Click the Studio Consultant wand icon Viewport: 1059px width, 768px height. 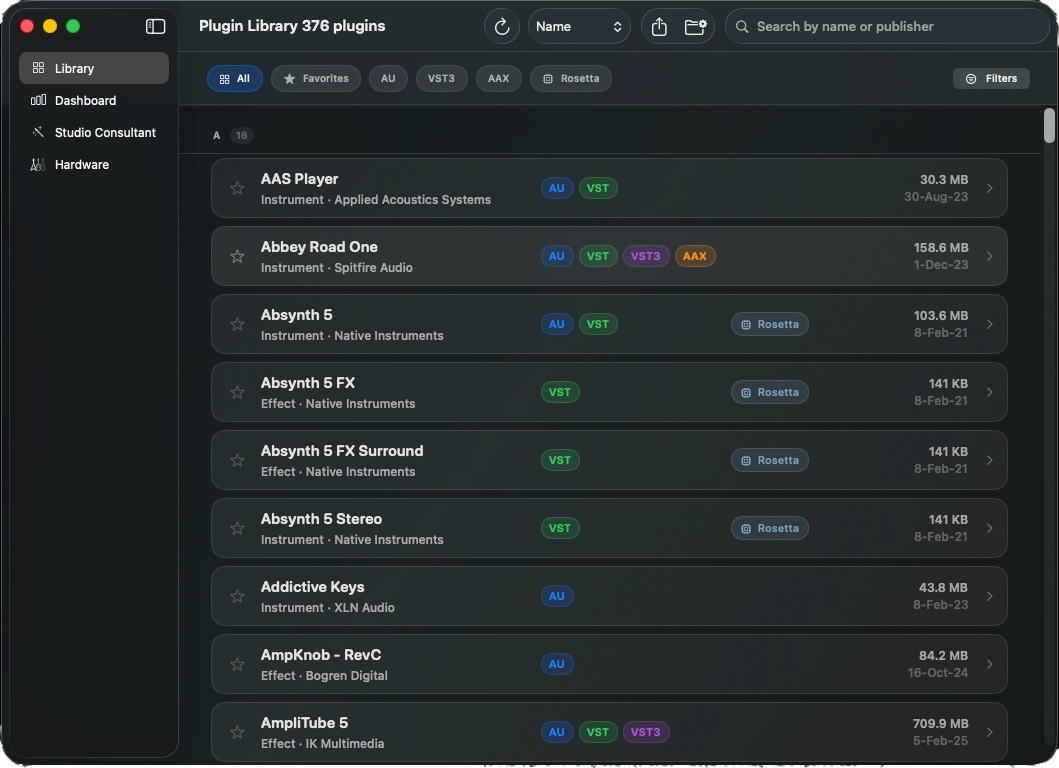click(38, 132)
